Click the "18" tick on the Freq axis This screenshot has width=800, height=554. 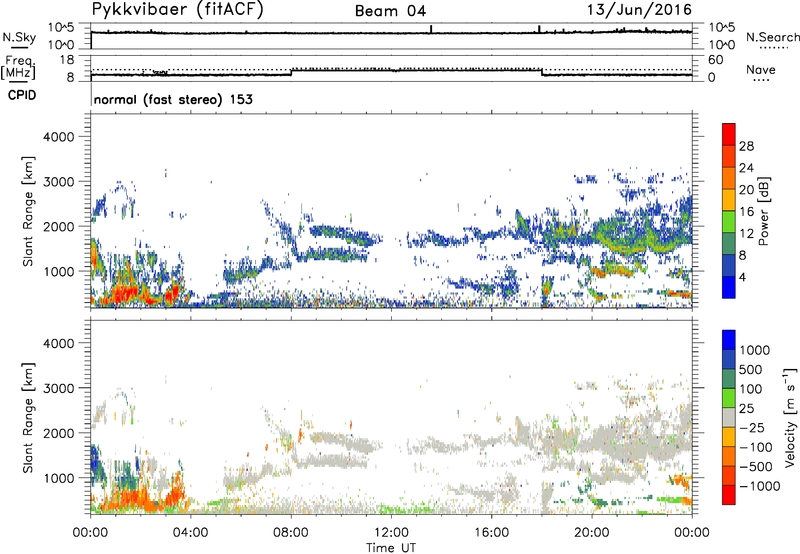tap(67, 60)
